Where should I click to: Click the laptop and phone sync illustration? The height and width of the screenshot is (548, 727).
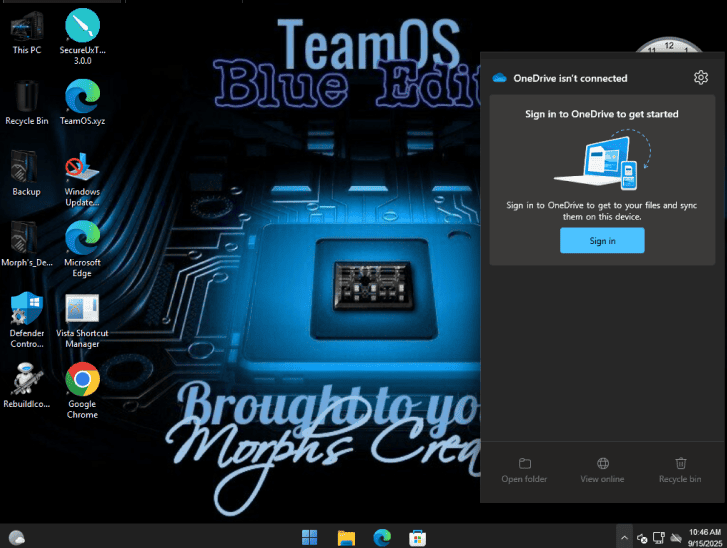pos(602,159)
